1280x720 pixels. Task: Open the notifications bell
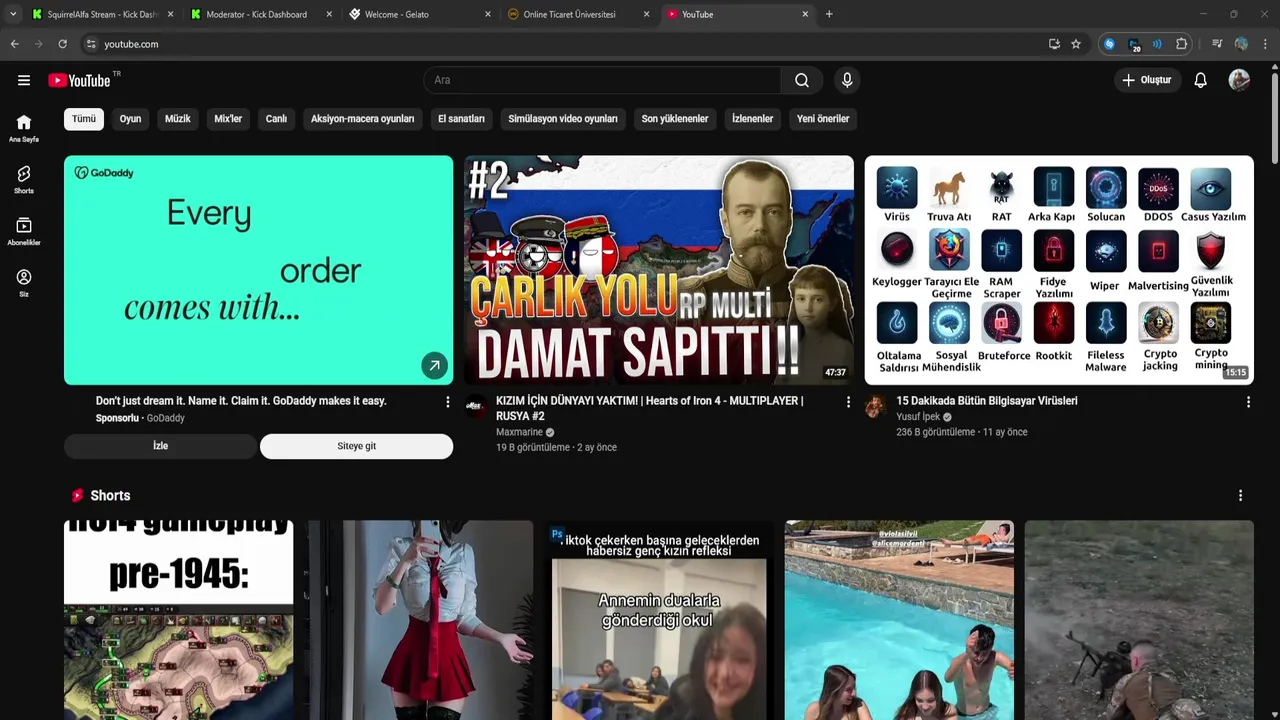click(x=1200, y=80)
